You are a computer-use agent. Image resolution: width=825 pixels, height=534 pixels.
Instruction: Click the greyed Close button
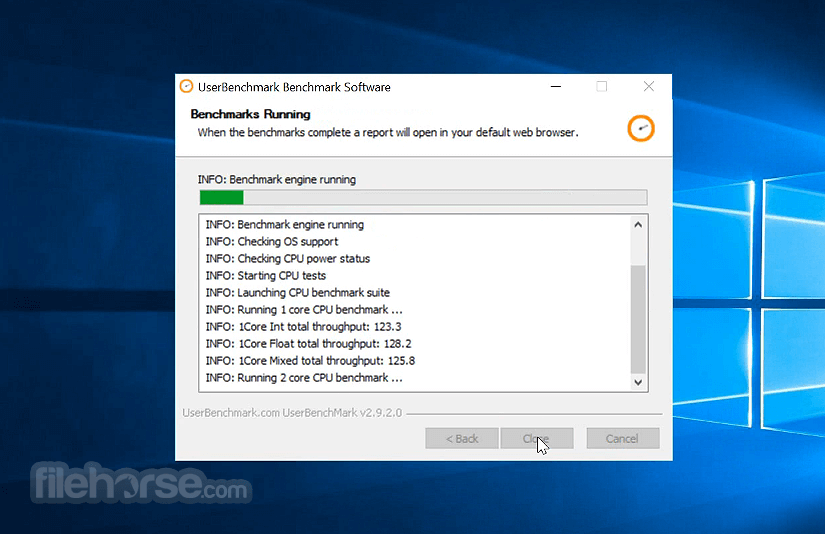pos(537,438)
